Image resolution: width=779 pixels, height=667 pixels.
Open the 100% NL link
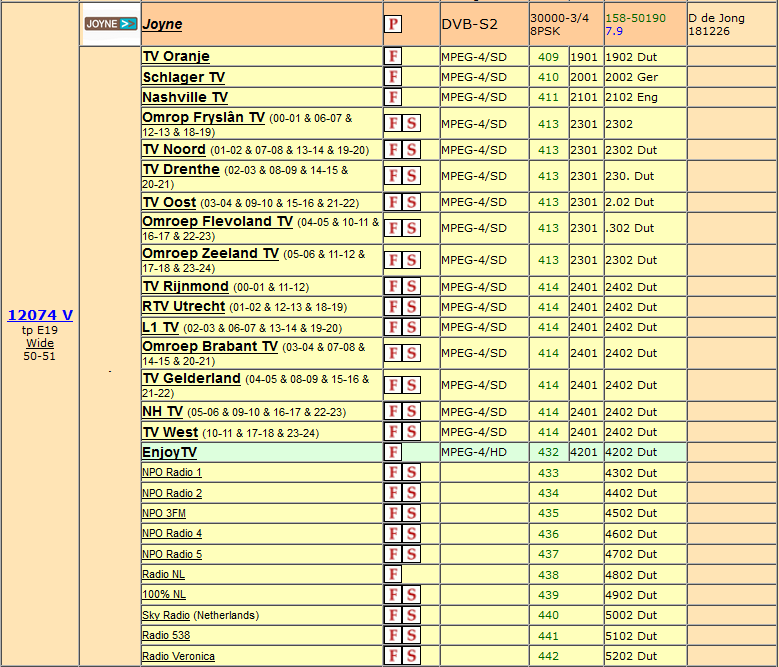(164, 594)
